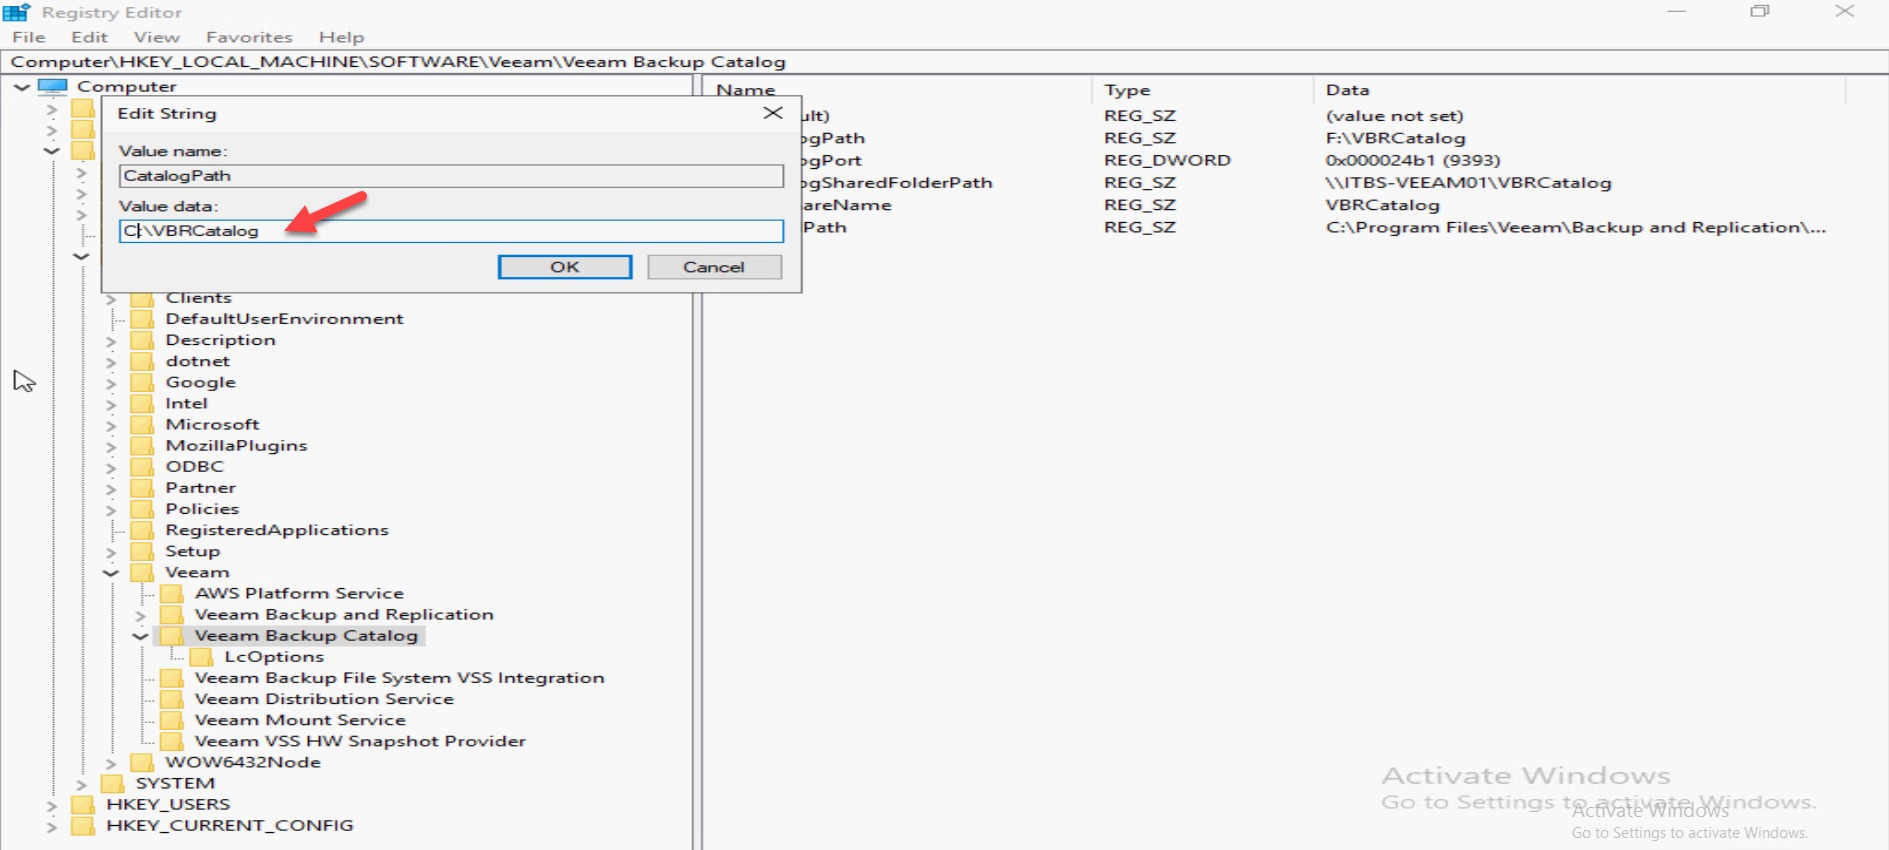Click the Microsoft folder icon
The width and height of the screenshot is (1889, 850).
point(143,425)
